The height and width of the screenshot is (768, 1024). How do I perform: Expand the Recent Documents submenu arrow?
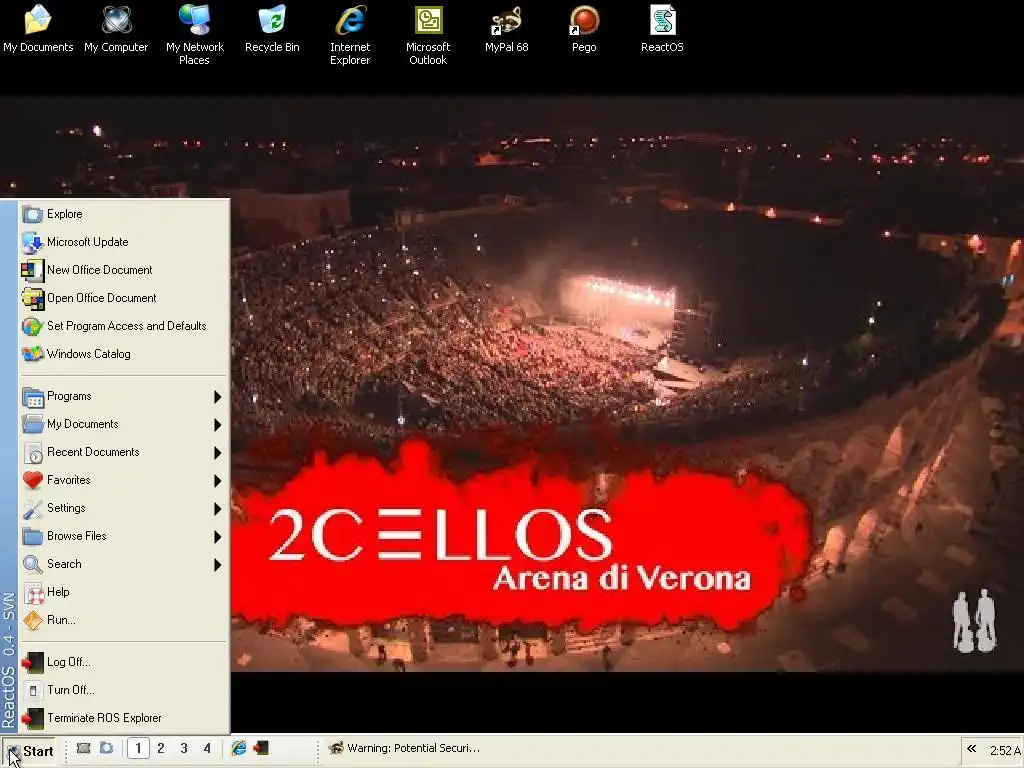(217, 453)
